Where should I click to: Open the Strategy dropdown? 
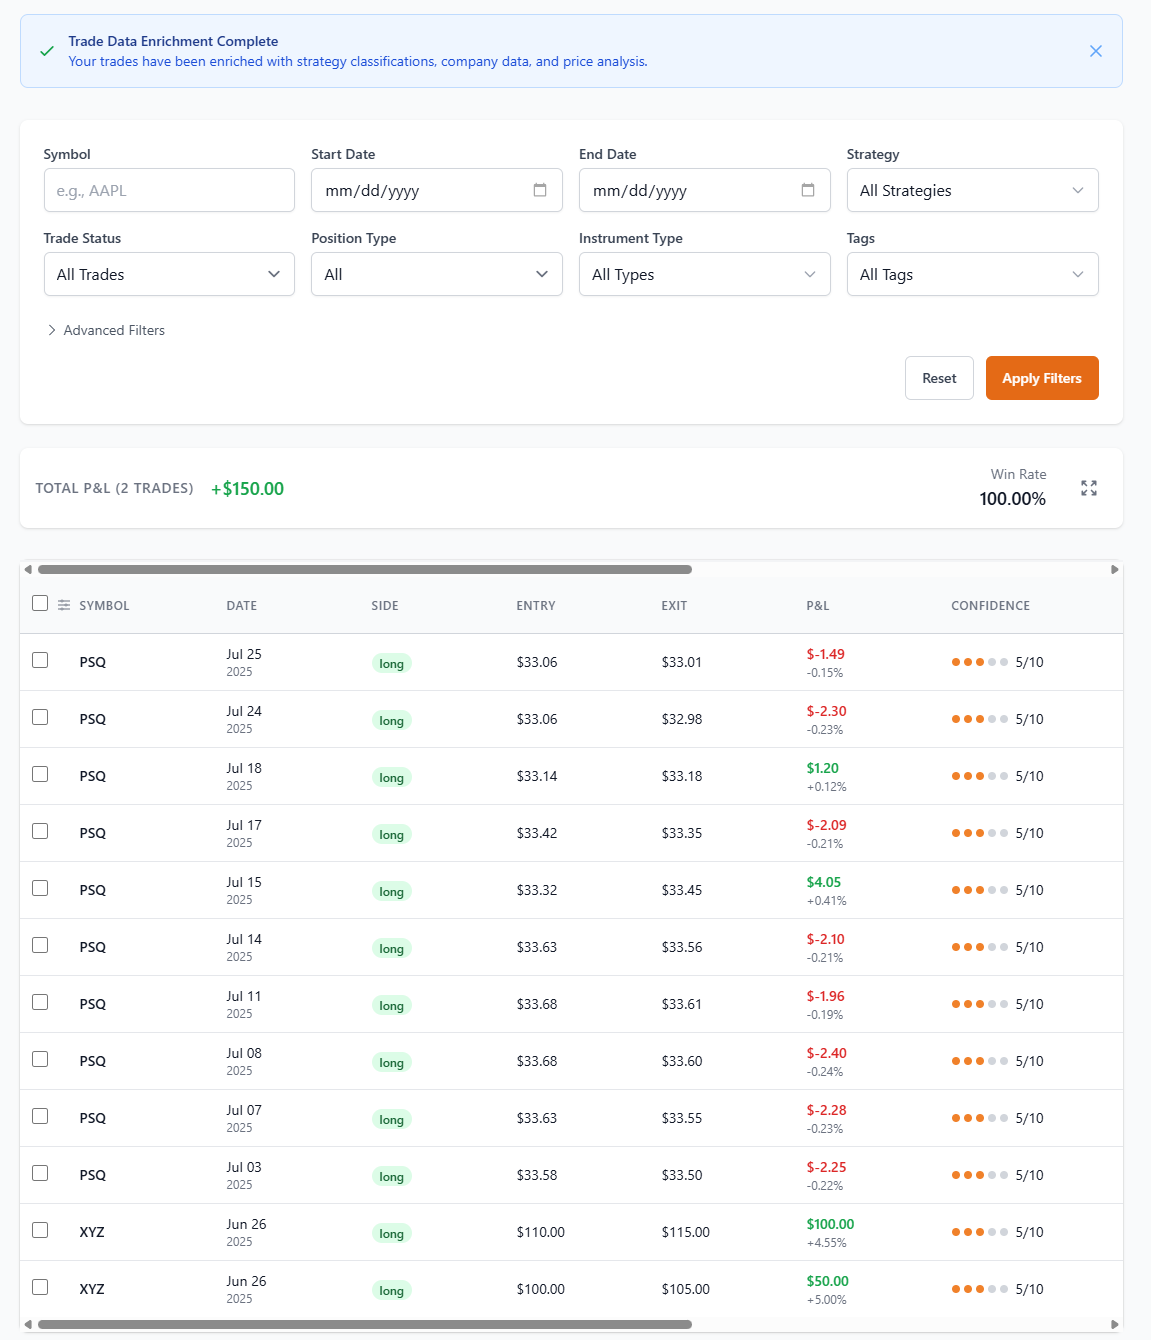click(972, 190)
